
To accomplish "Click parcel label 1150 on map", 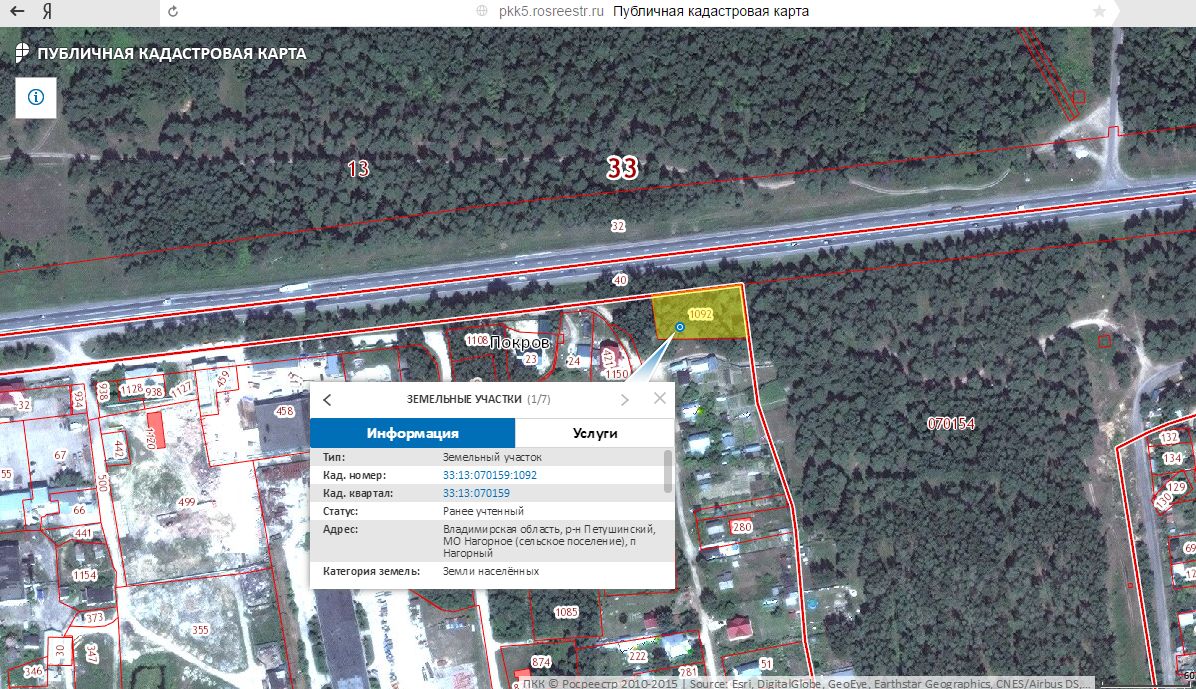I will [x=616, y=374].
